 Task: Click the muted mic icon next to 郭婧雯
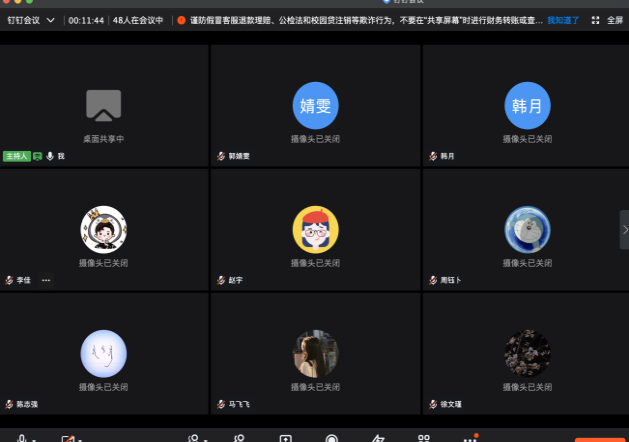click(x=221, y=156)
